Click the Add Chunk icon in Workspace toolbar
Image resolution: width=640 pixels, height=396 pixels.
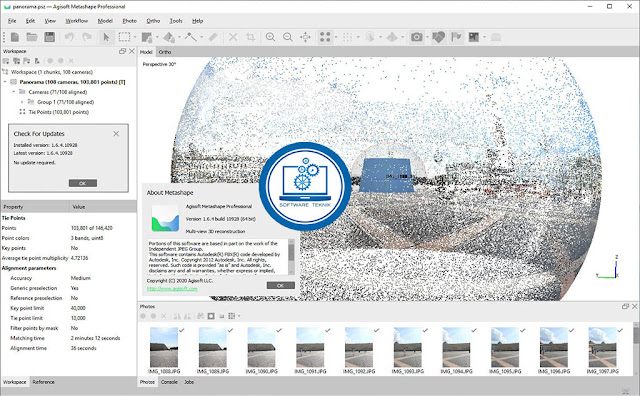point(6,61)
